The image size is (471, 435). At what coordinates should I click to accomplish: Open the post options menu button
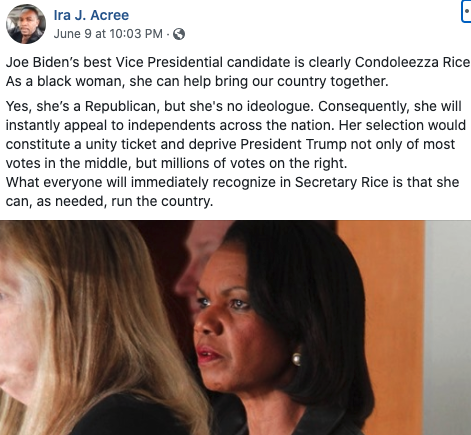click(x=466, y=12)
